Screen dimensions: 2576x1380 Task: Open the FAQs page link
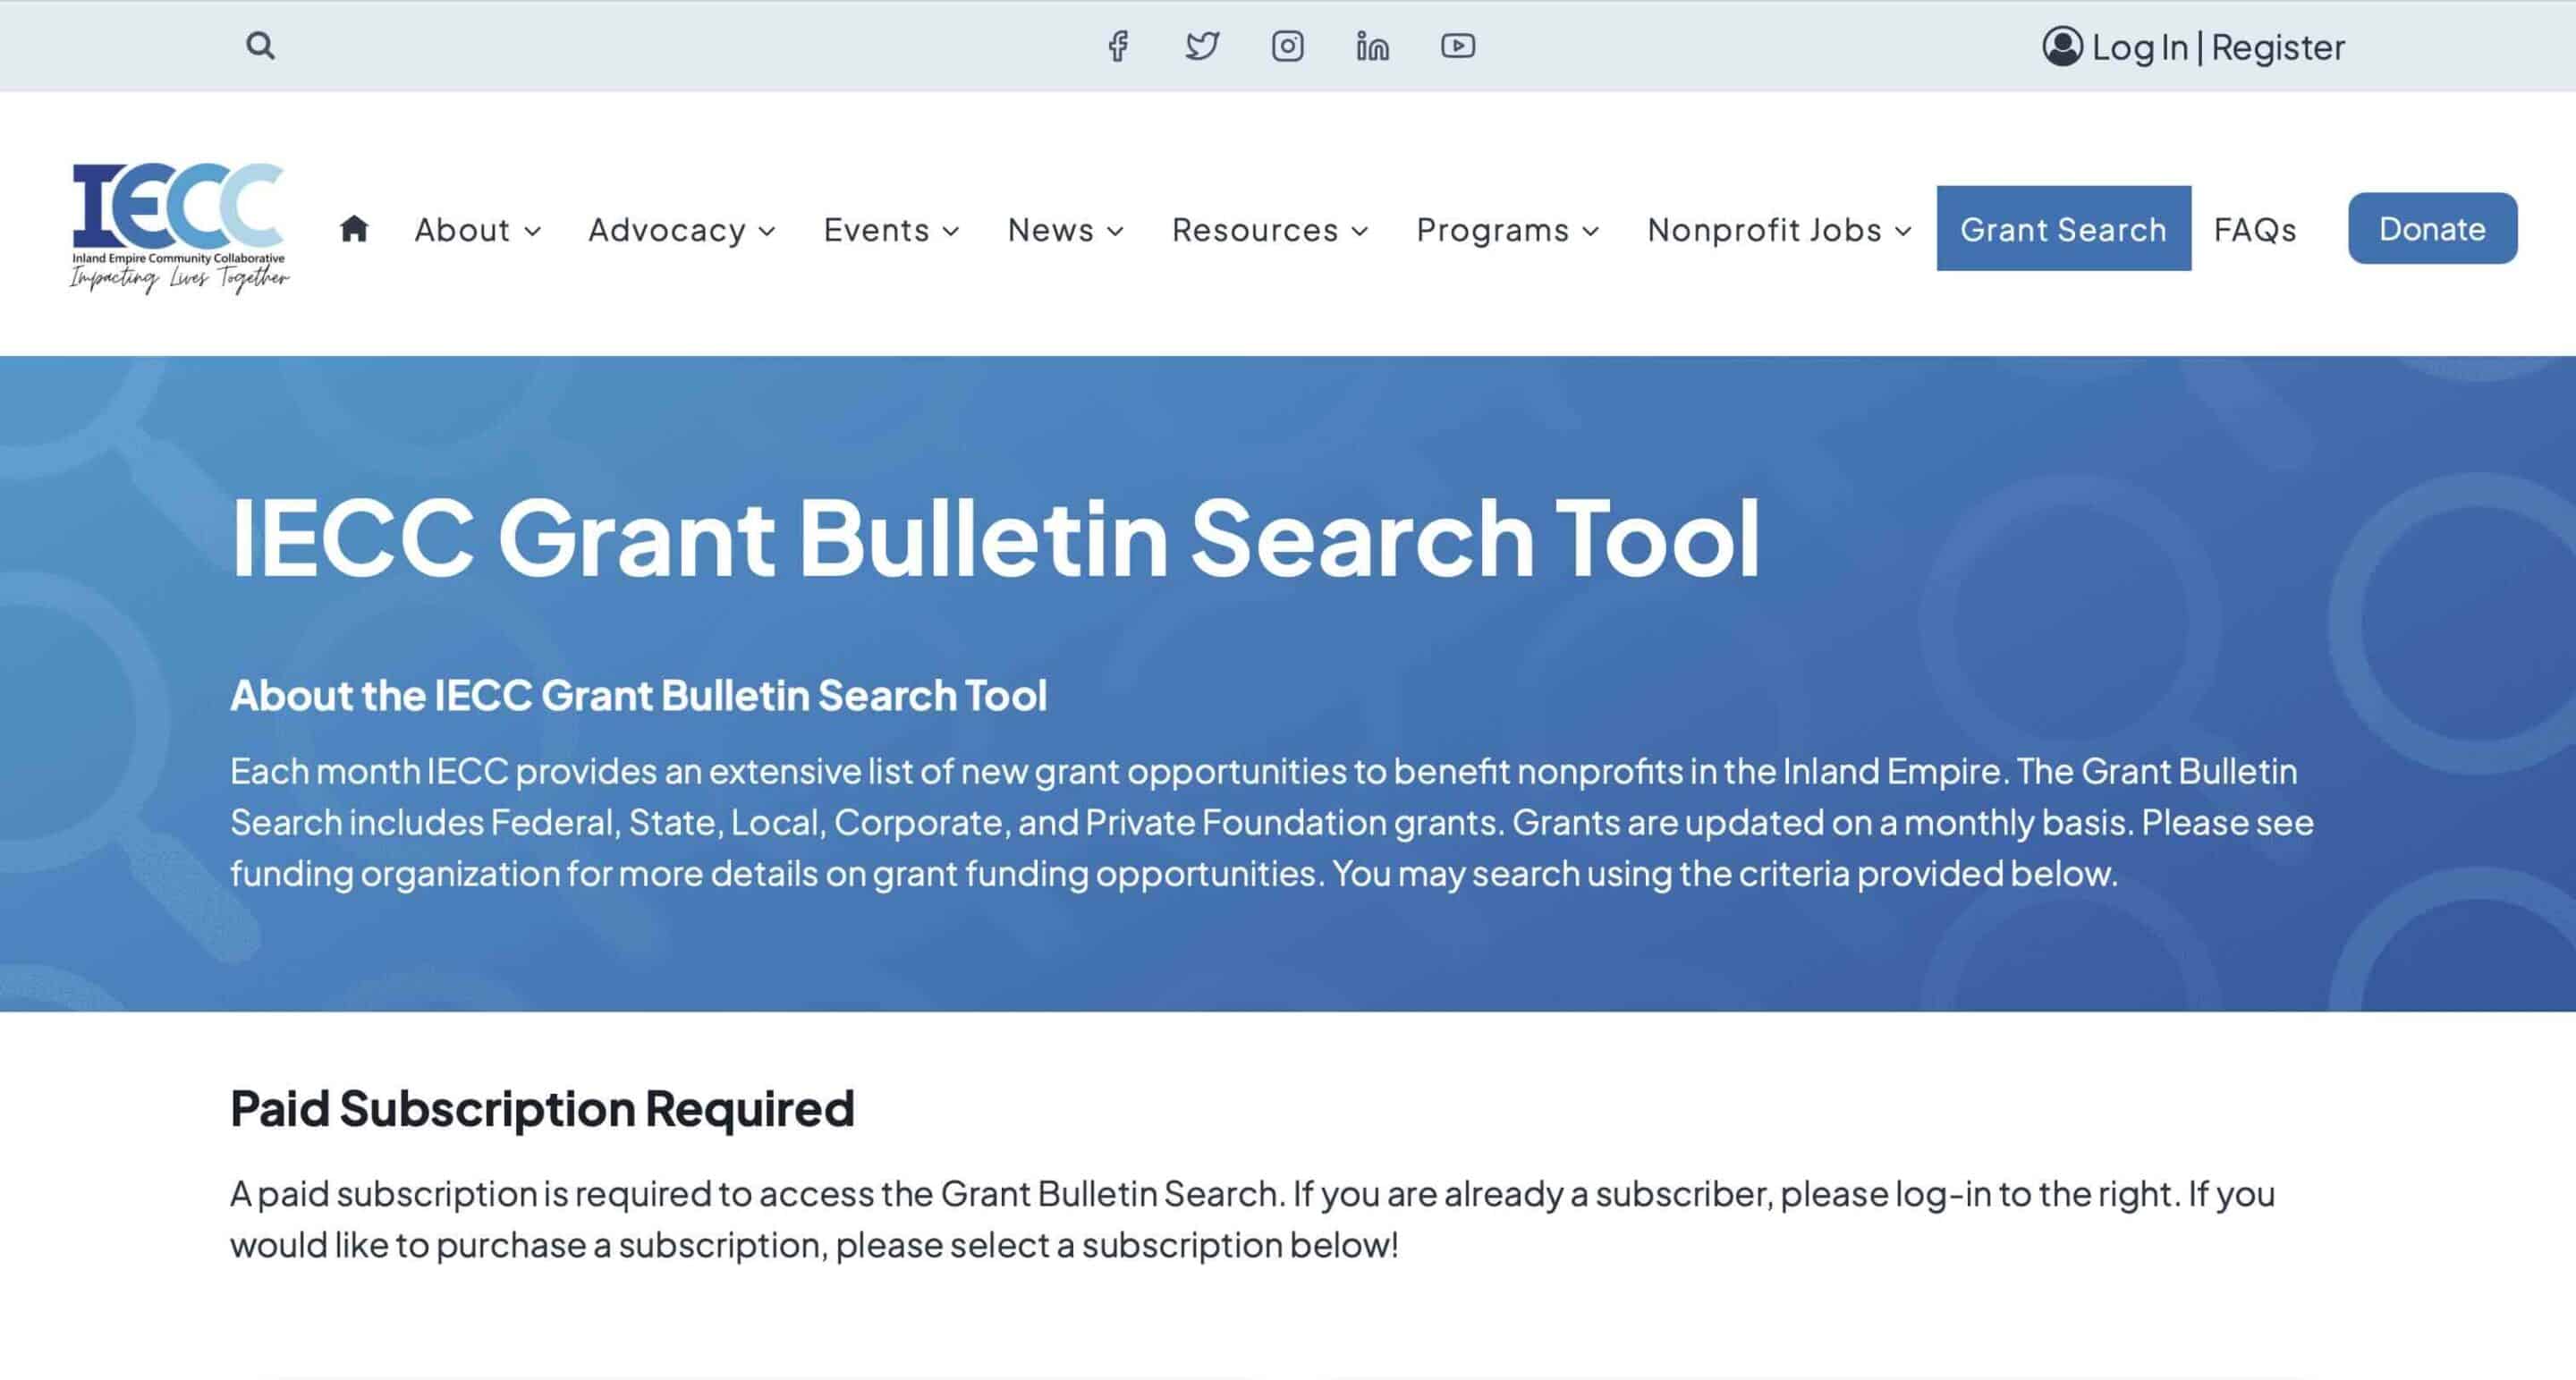click(2255, 230)
